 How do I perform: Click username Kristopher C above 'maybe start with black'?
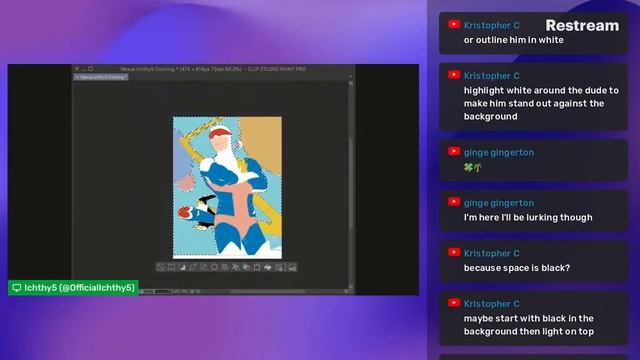[x=491, y=304]
